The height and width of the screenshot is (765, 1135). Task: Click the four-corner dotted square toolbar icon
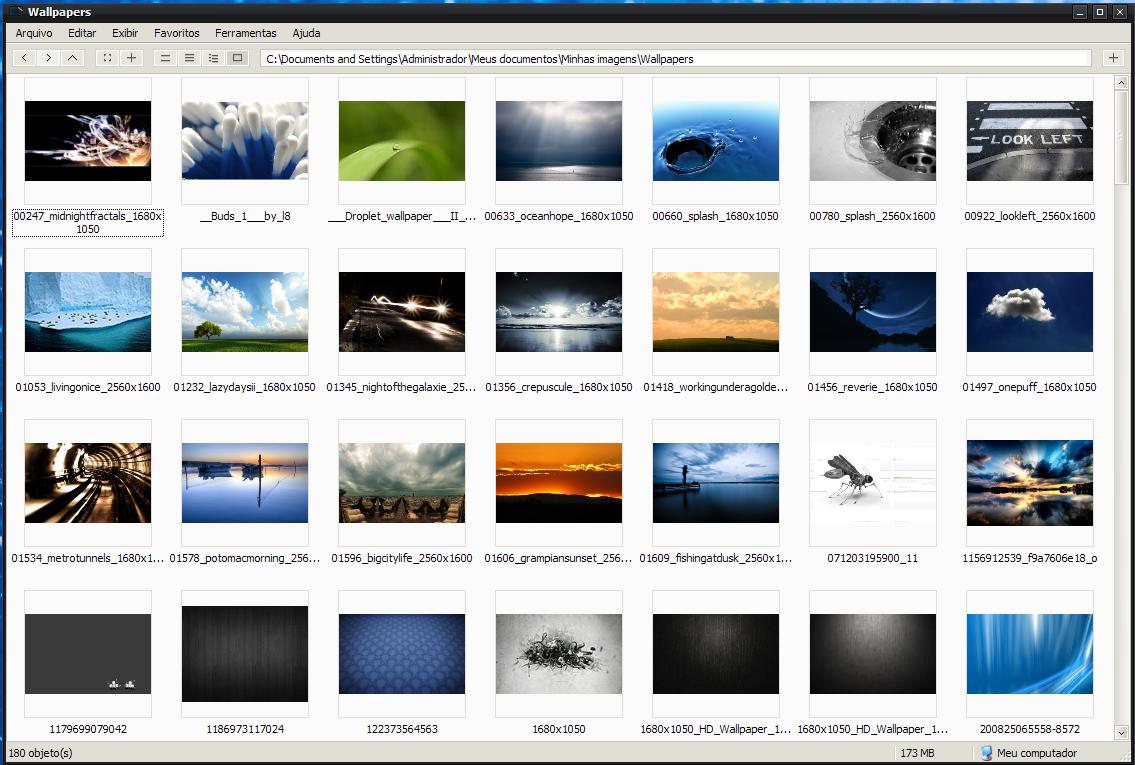tap(107, 58)
